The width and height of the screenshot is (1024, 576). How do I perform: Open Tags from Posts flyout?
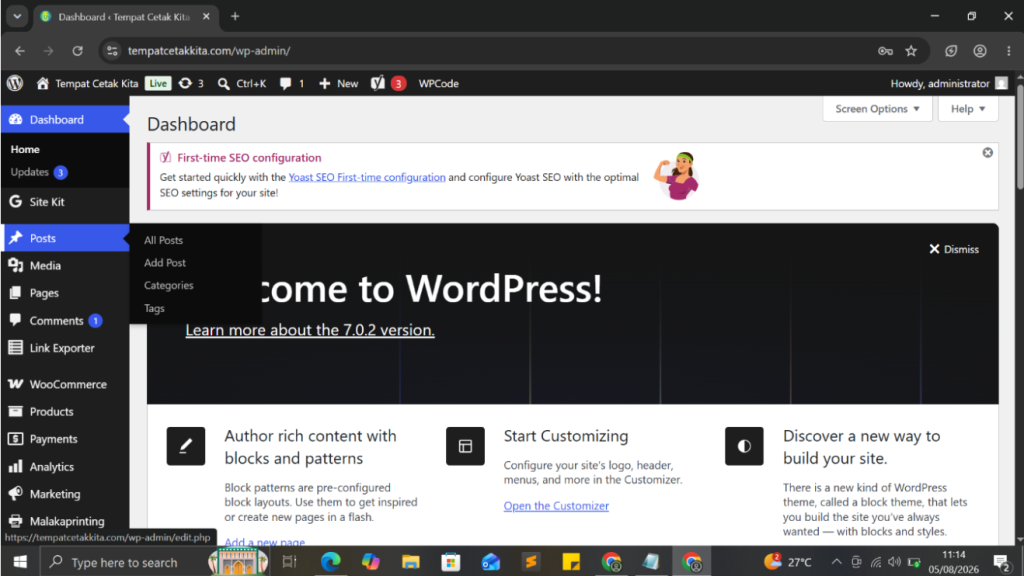pos(154,308)
